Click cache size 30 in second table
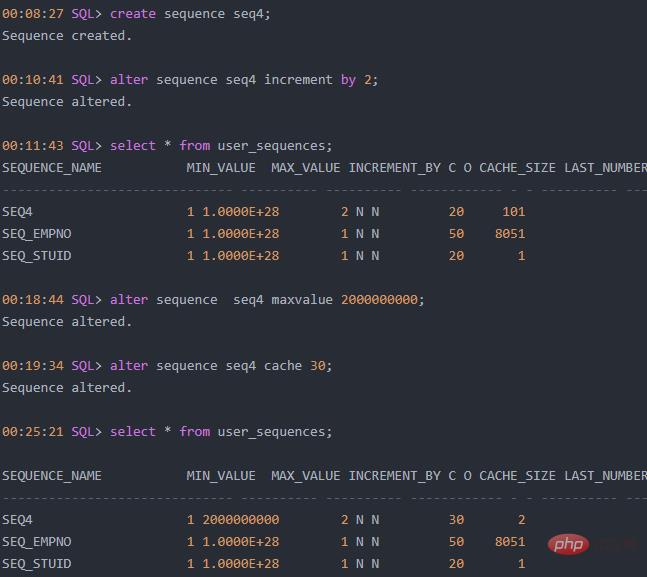 (x=456, y=520)
